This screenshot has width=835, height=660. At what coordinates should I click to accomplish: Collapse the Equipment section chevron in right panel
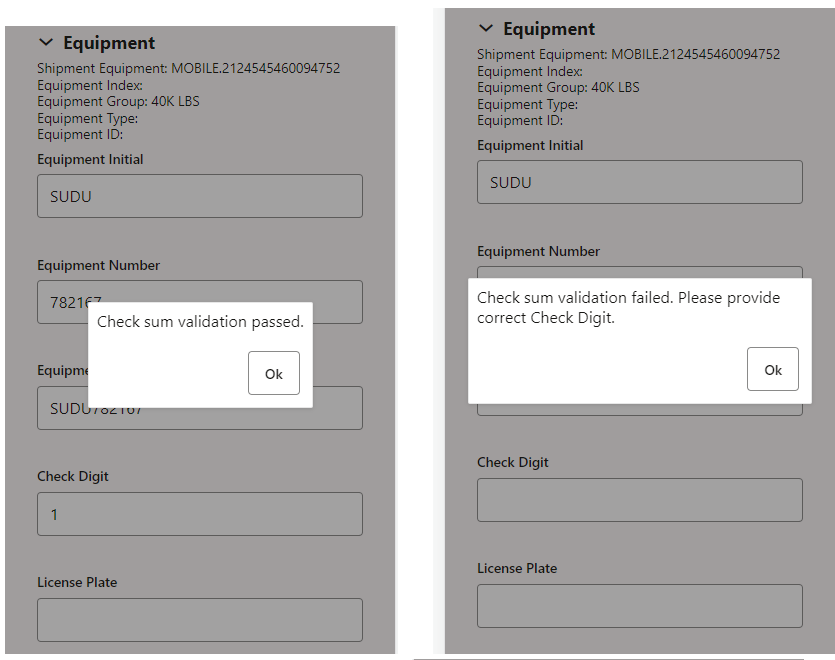(486, 29)
